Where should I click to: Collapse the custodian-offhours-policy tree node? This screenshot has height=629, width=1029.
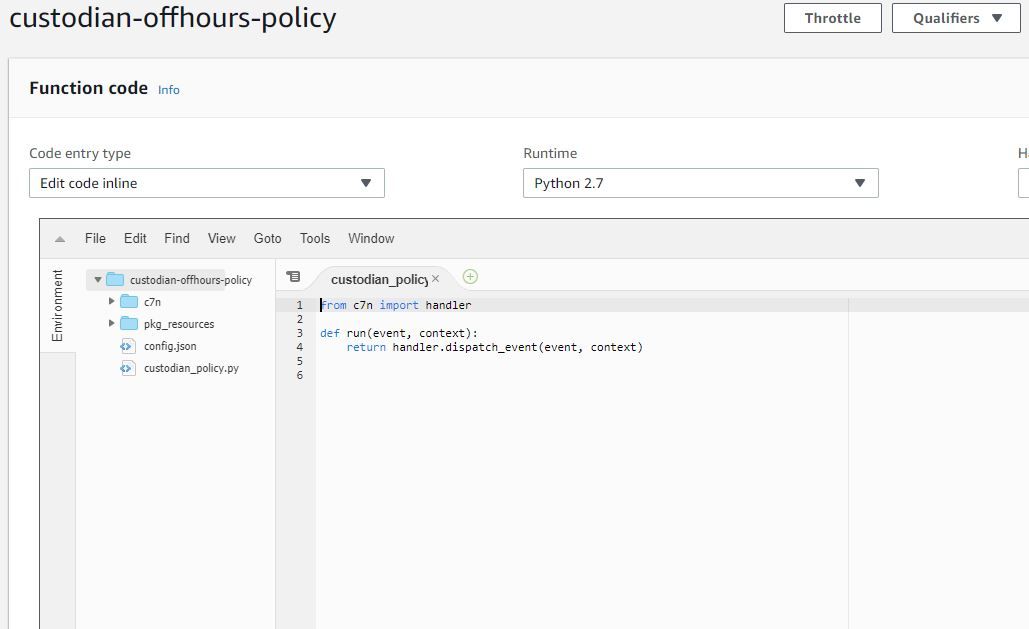tap(96, 279)
